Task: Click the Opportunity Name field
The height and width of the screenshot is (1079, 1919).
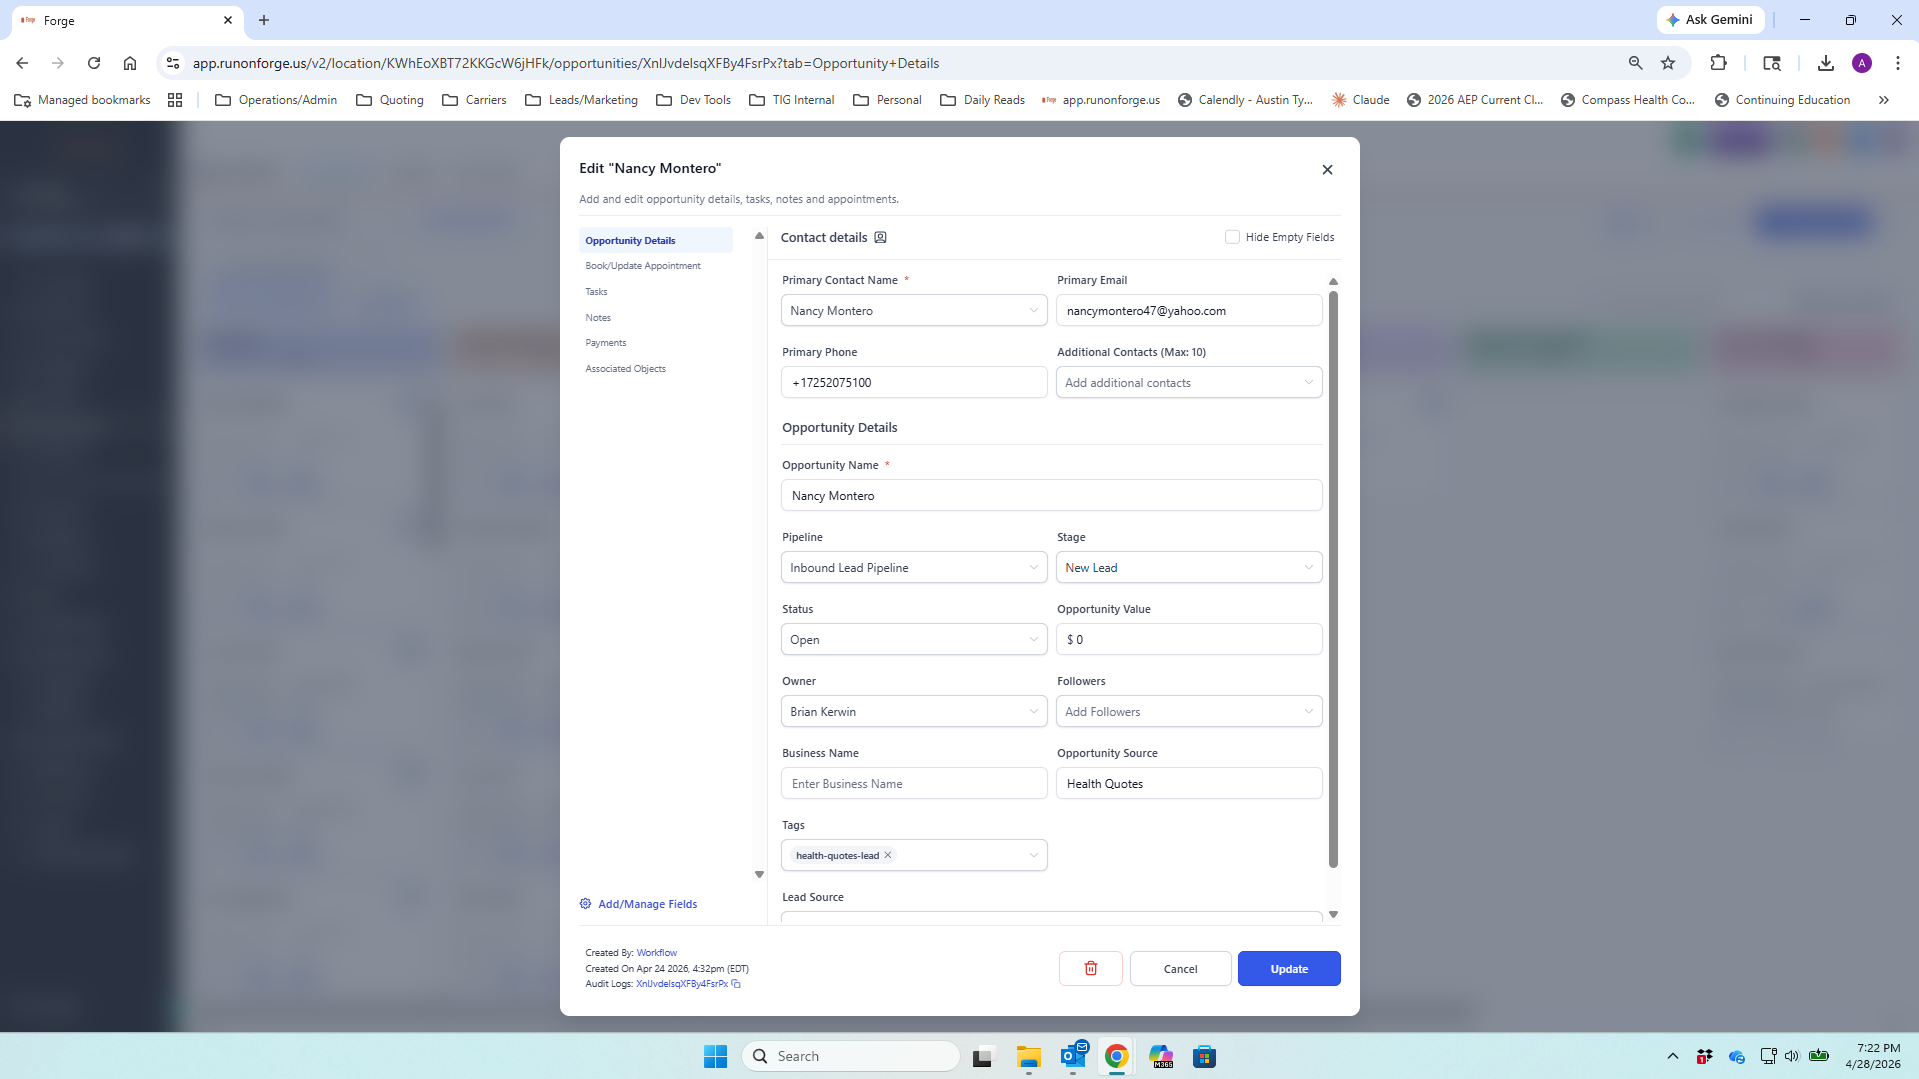Action: 1051,496
